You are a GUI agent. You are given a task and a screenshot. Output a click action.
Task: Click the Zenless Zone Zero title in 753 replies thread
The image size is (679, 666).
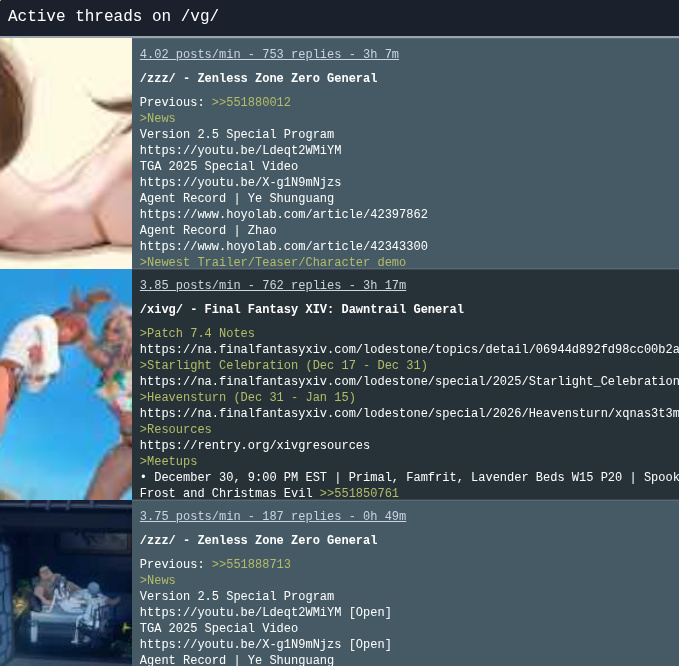(258, 78)
